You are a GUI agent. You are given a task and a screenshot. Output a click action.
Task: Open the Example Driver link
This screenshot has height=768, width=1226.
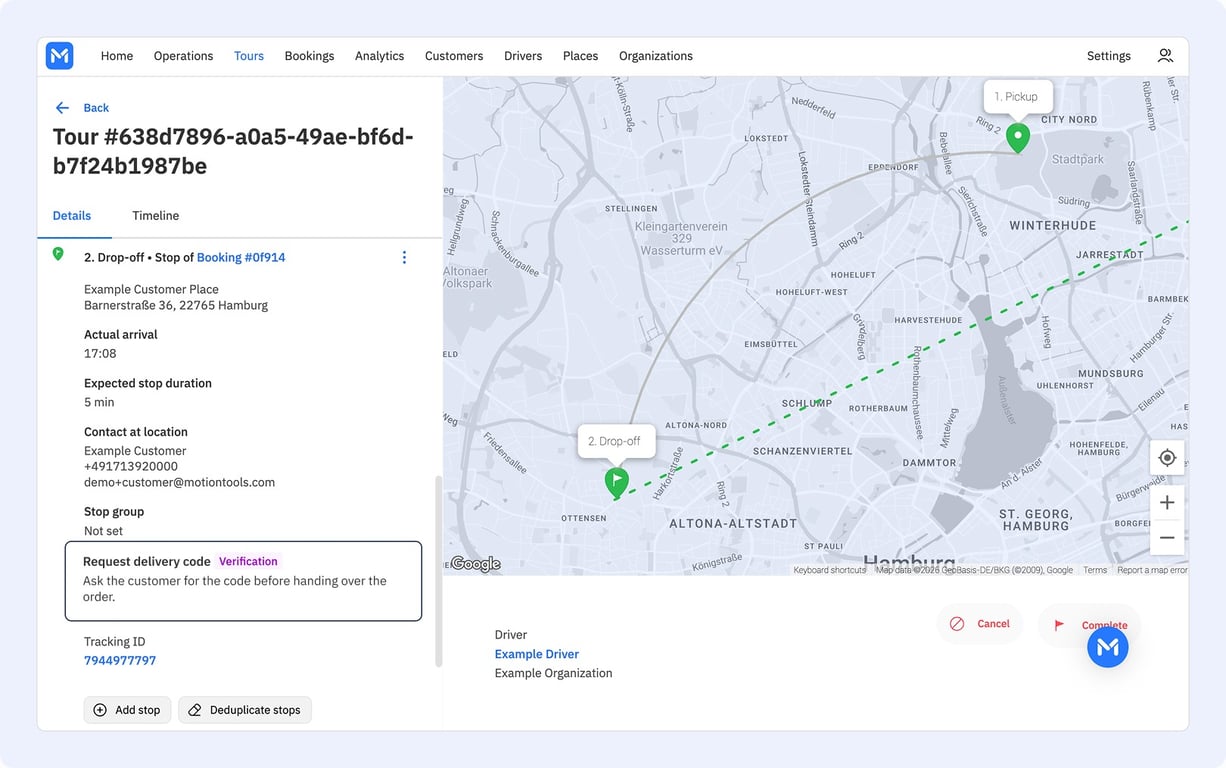pos(537,654)
